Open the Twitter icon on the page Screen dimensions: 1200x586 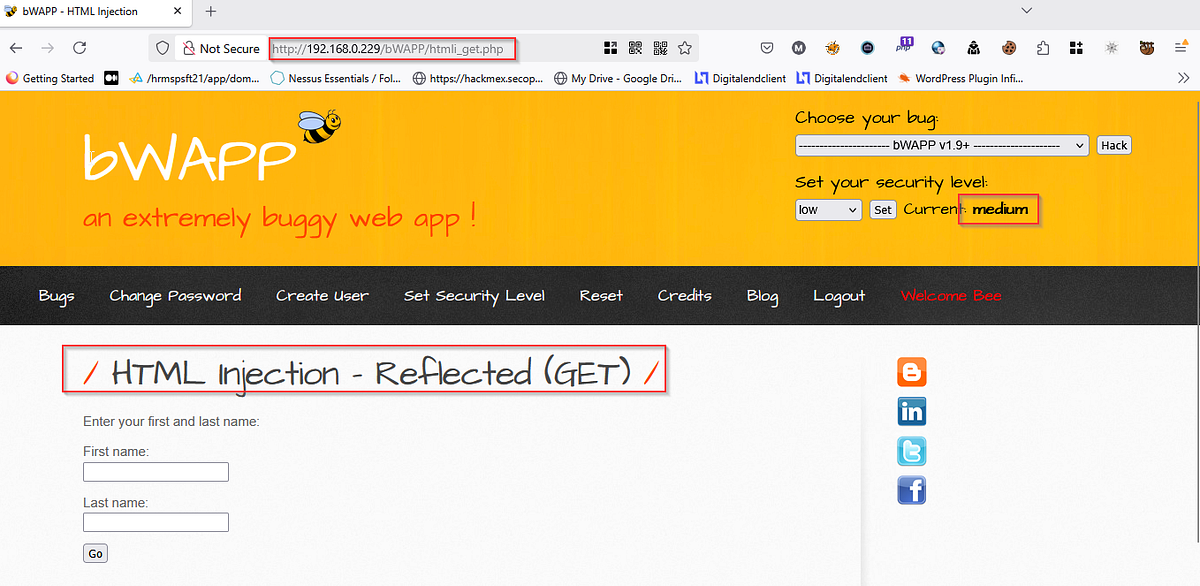tap(911, 451)
